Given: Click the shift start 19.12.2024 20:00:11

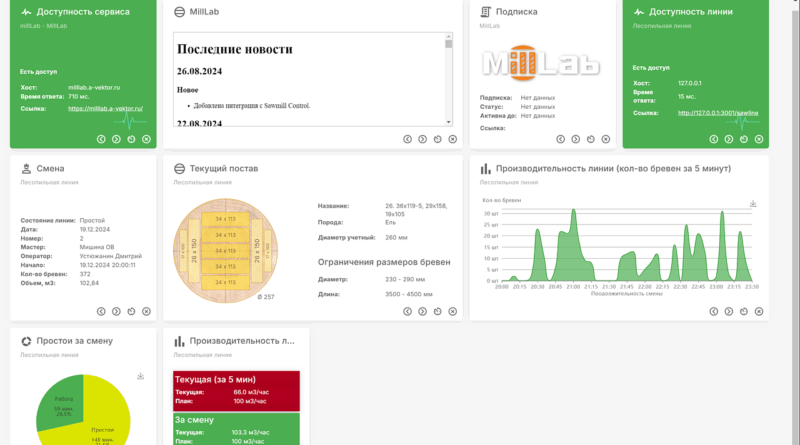Looking at the screenshot, I should pos(108,265).
